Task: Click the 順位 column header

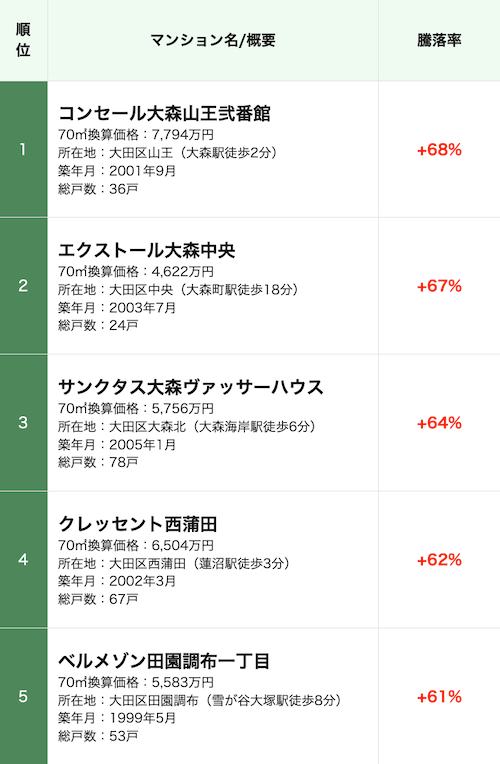Action: (x=23, y=40)
